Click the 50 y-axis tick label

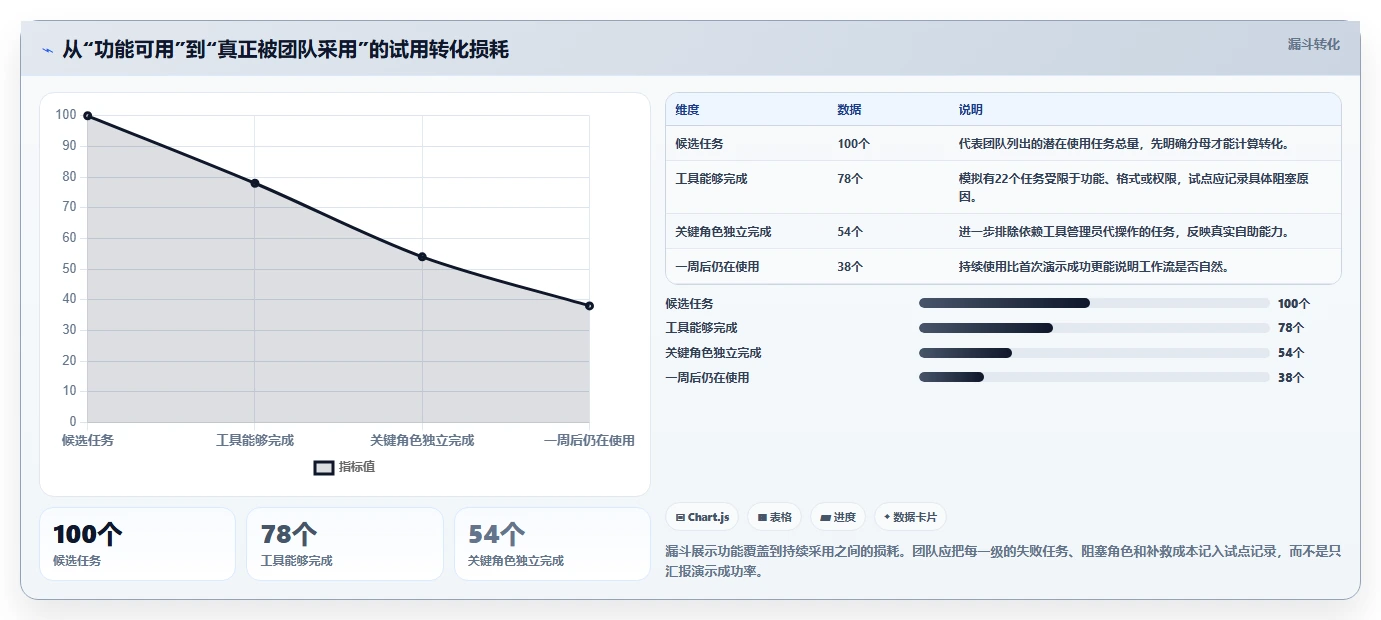click(x=69, y=268)
